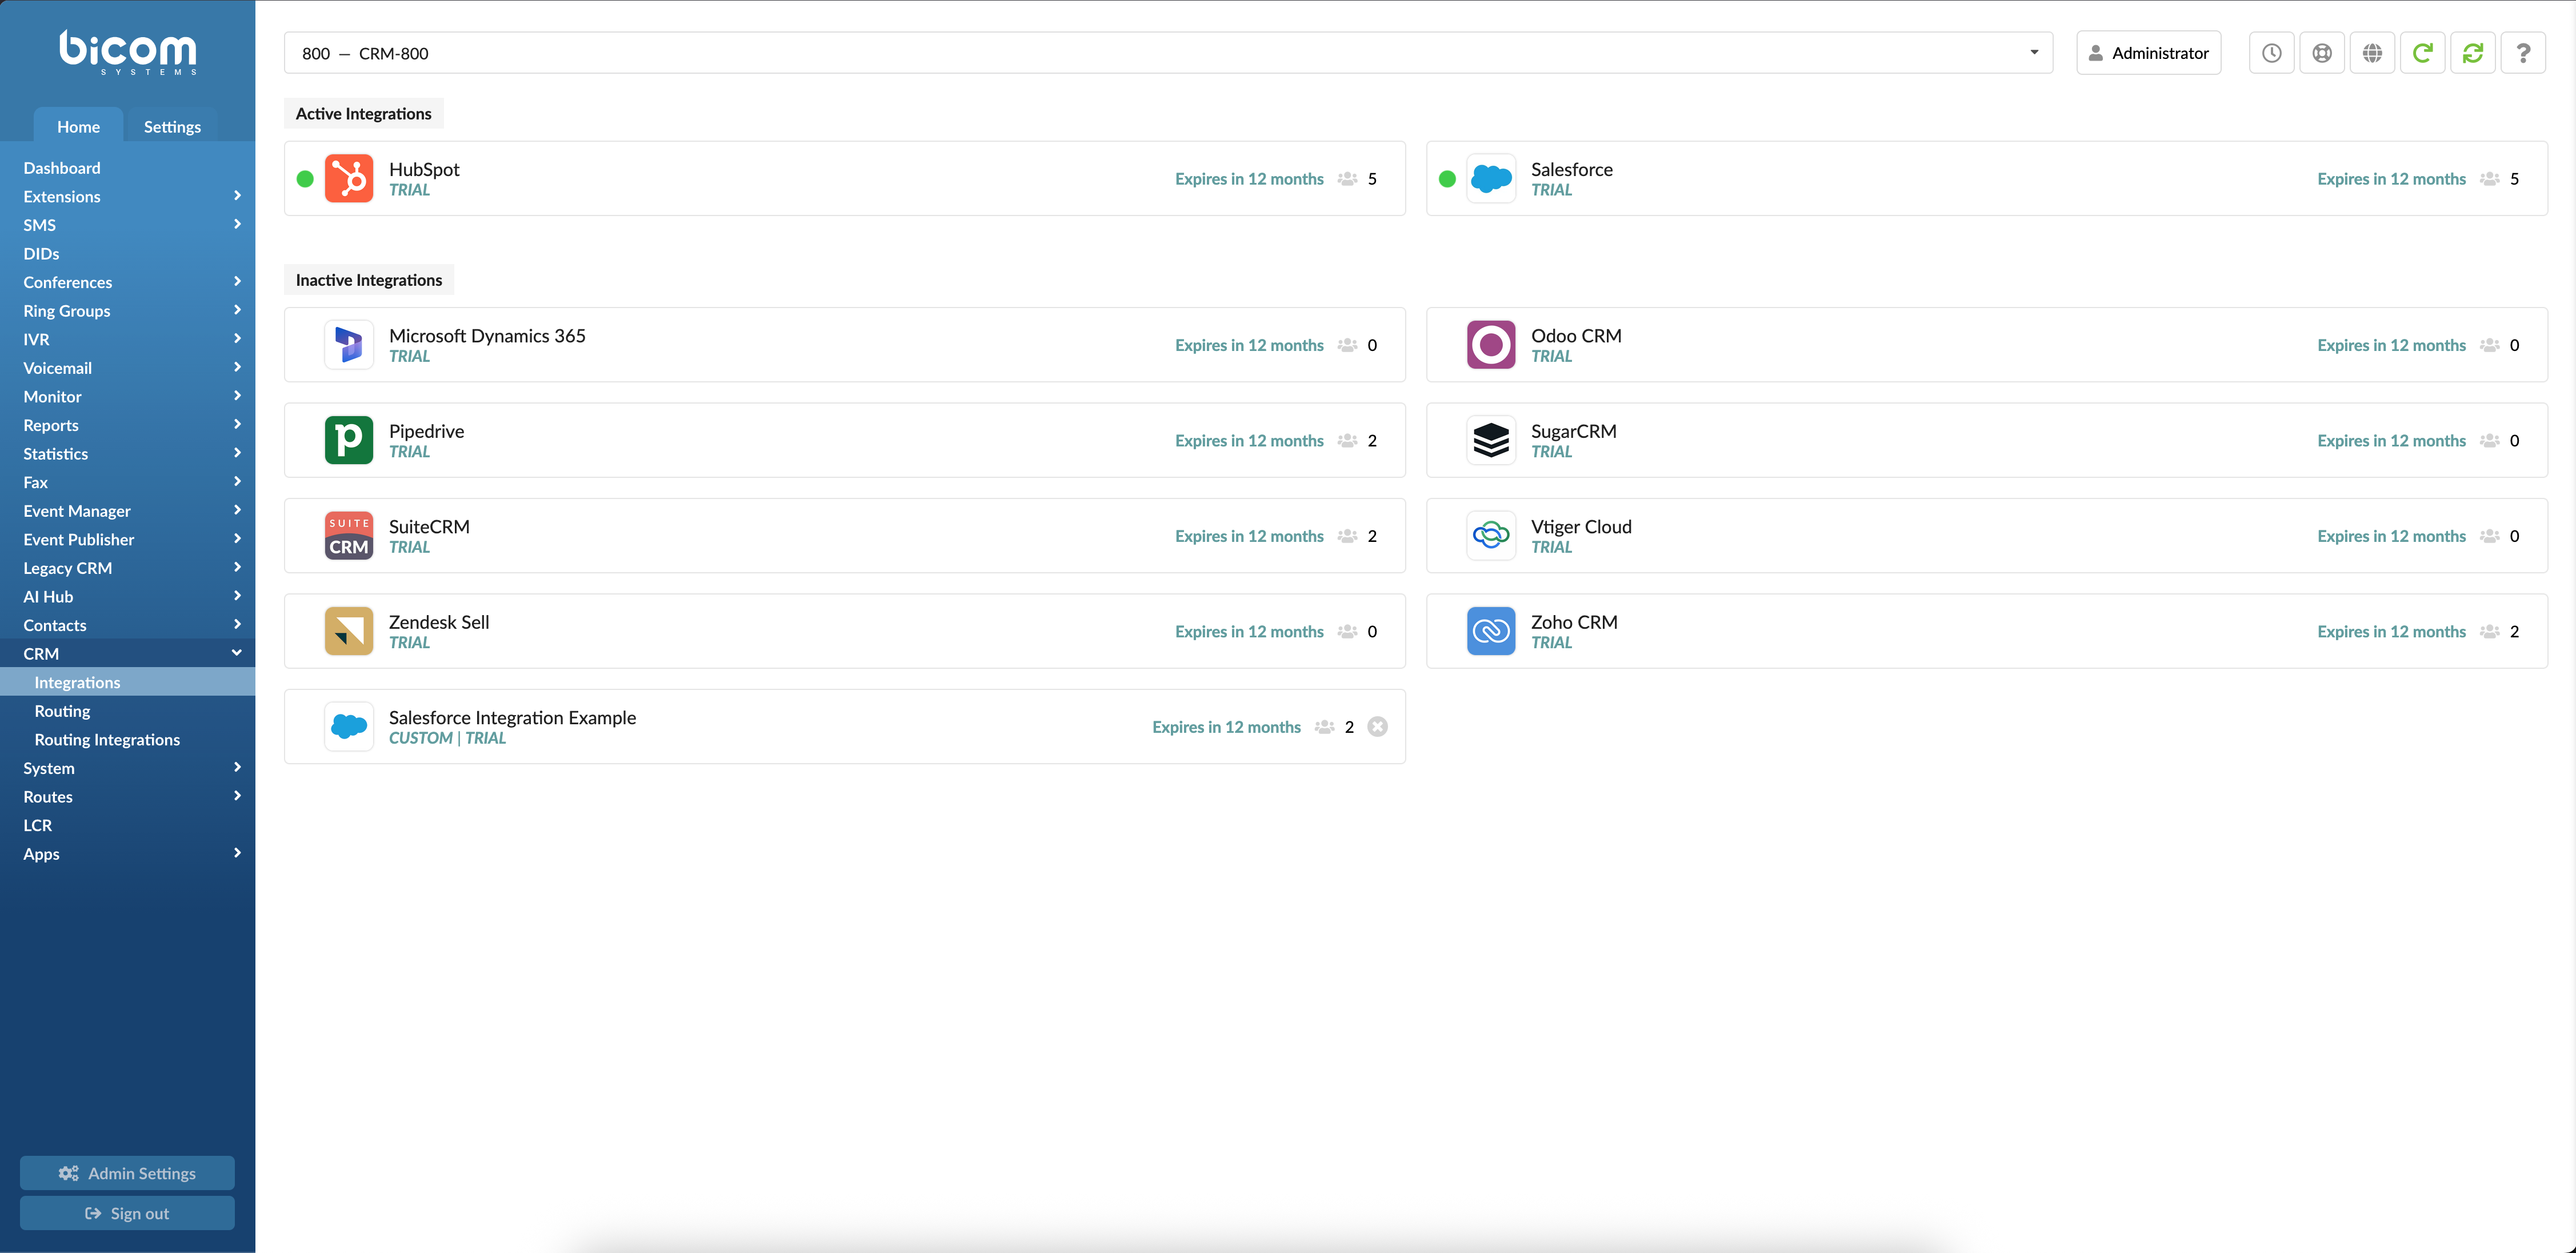Select Integrations under CRM
The image size is (2576, 1253).
tap(128, 682)
